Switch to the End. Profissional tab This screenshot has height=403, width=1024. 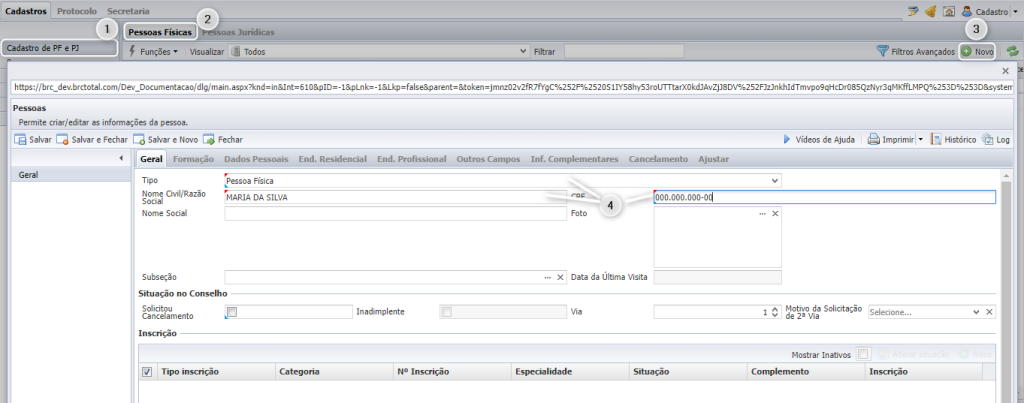click(411, 159)
